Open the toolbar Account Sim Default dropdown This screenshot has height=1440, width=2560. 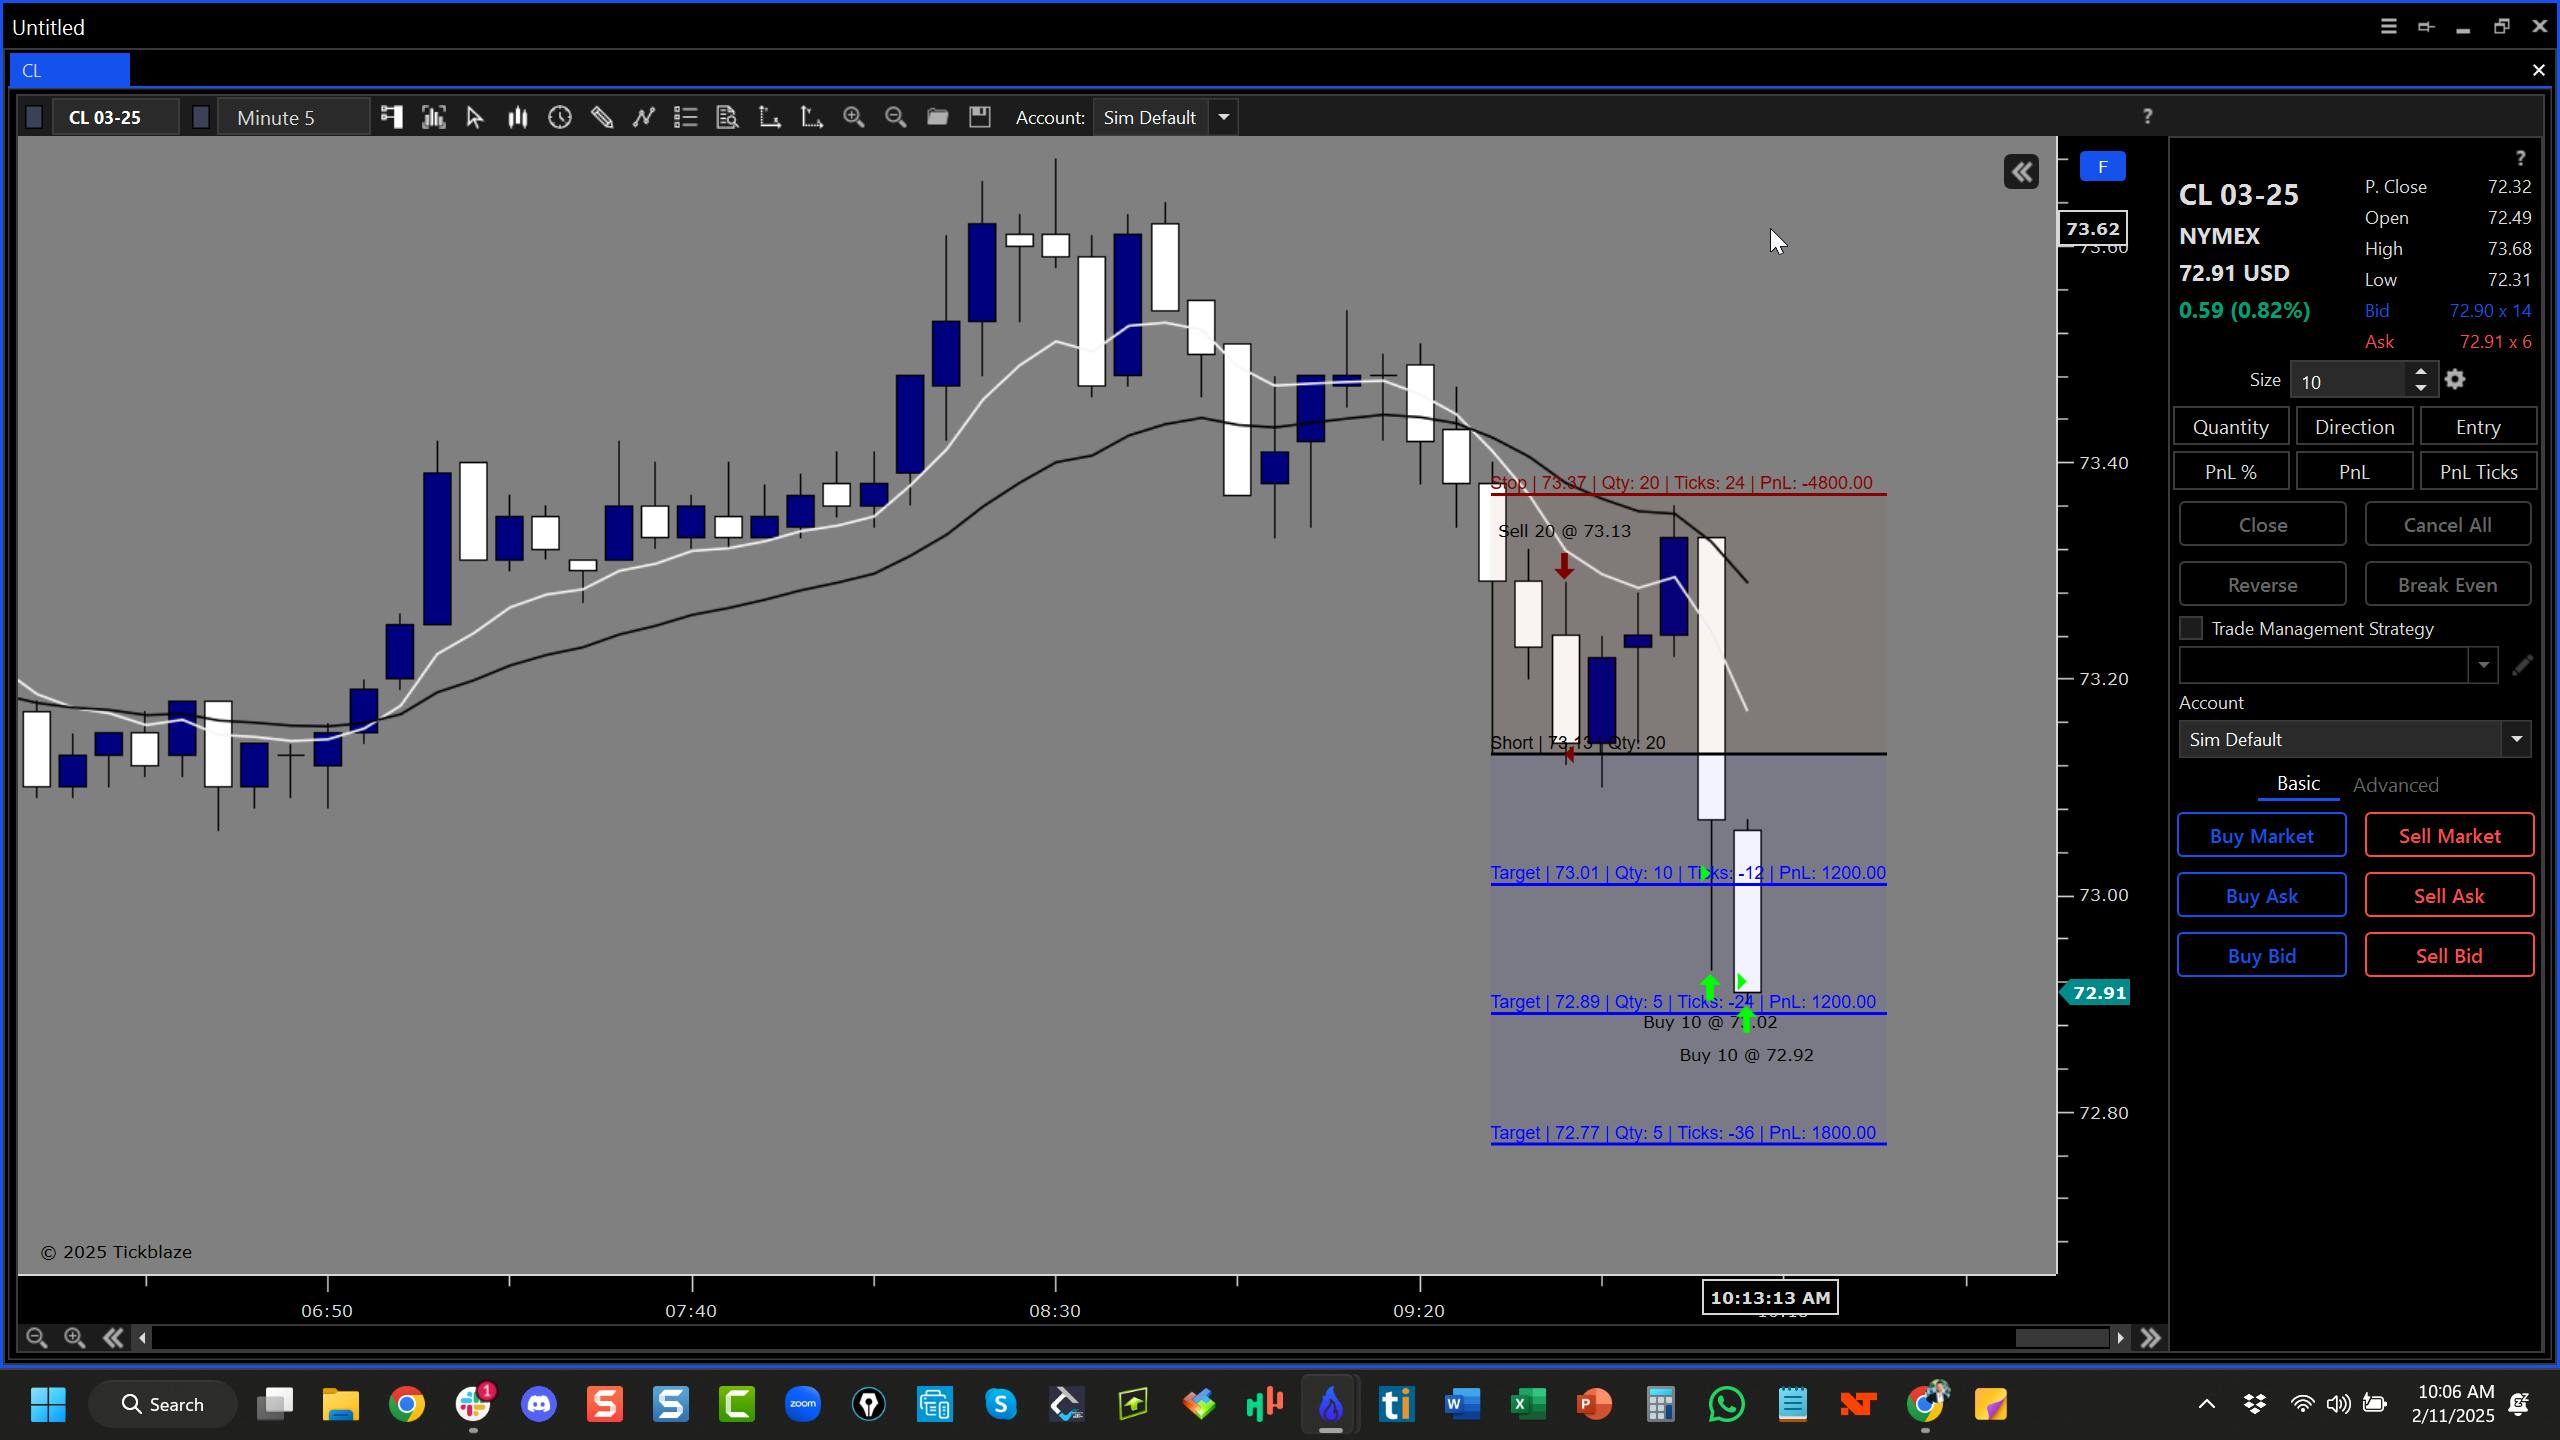click(x=1223, y=118)
